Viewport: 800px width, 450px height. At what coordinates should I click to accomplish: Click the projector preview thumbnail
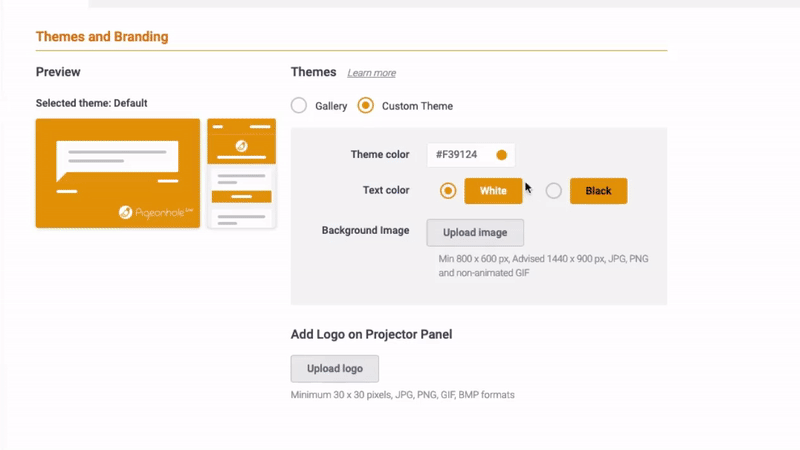tap(118, 173)
